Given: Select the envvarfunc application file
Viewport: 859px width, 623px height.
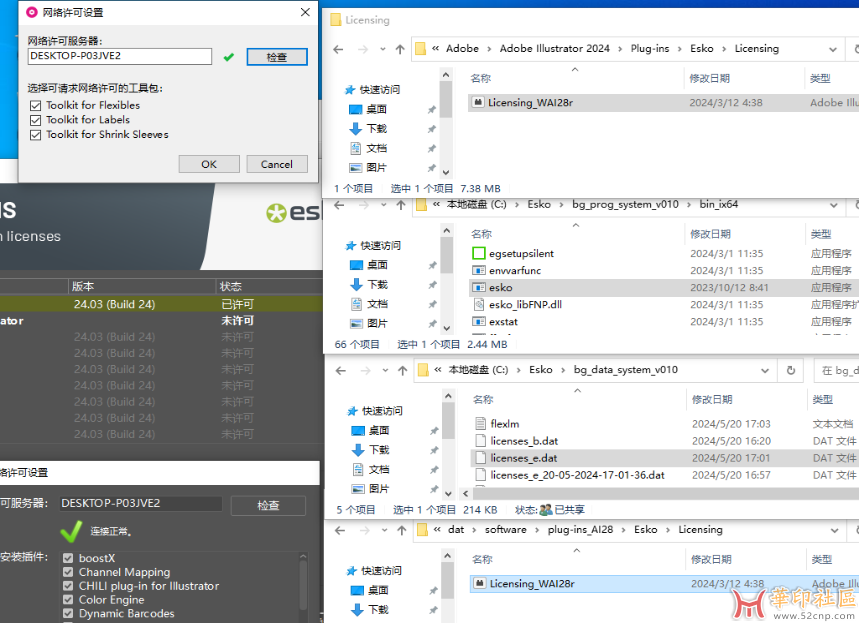Looking at the screenshot, I should coord(515,270).
